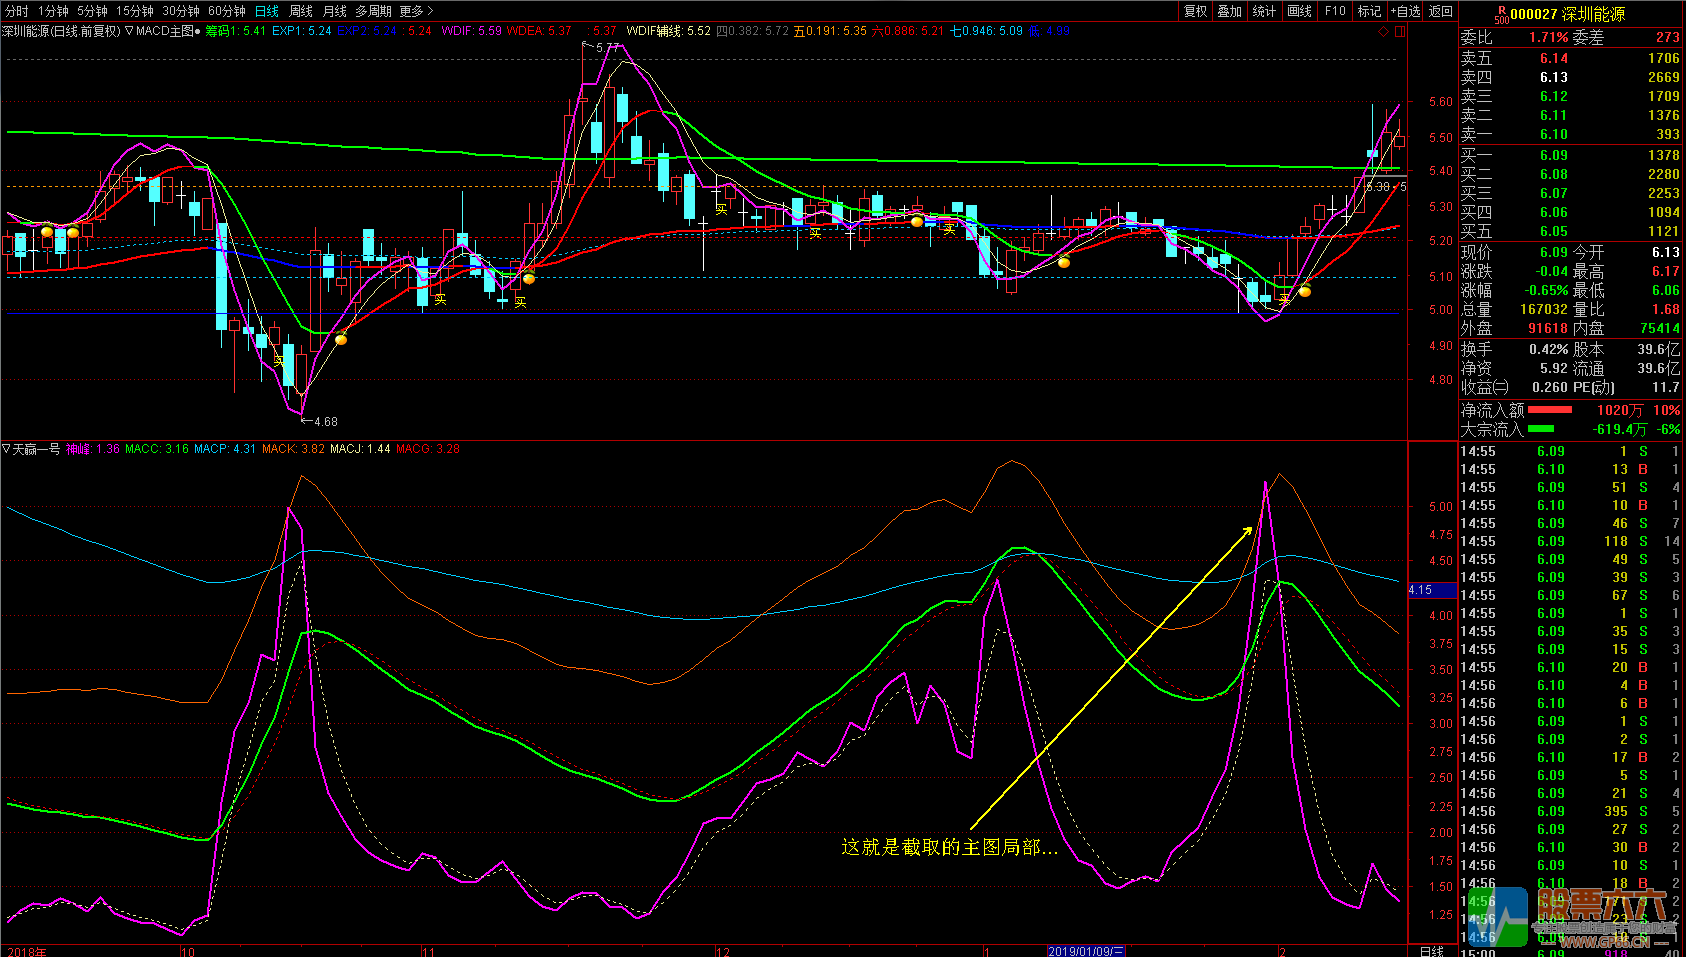Image resolution: width=1686 pixels, height=957 pixels.
Task: Expand the 天赢一号 indicator triangle
Action: click(x=6, y=449)
